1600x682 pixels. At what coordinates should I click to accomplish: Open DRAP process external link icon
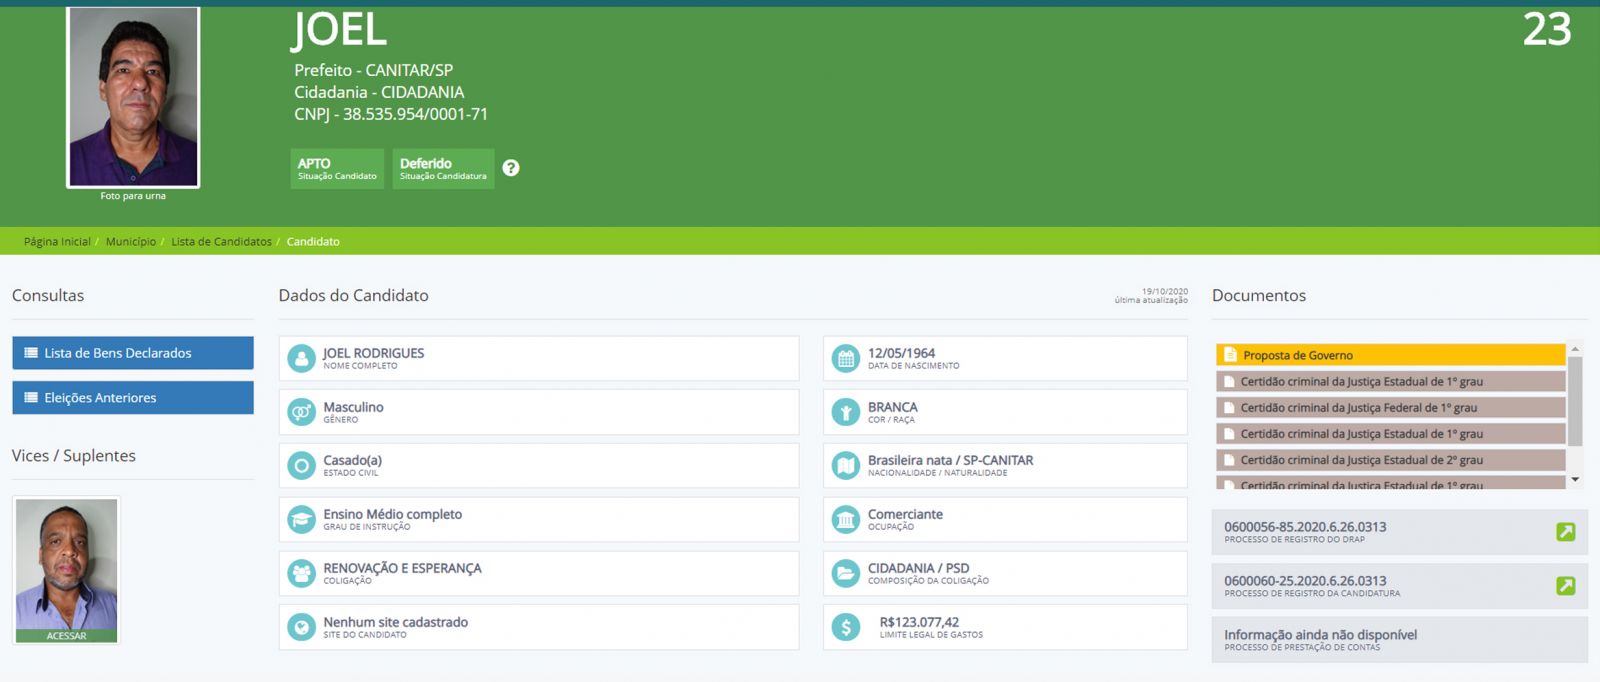(1565, 532)
